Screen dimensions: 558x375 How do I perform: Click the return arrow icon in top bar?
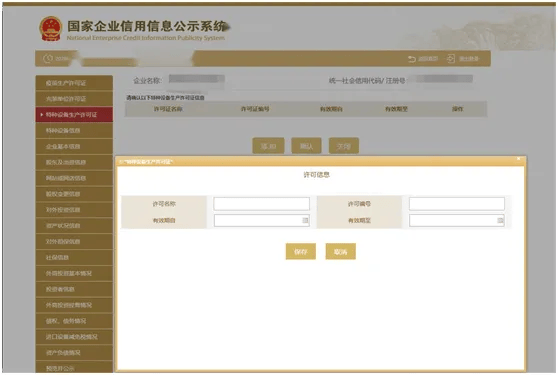click(x=412, y=59)
